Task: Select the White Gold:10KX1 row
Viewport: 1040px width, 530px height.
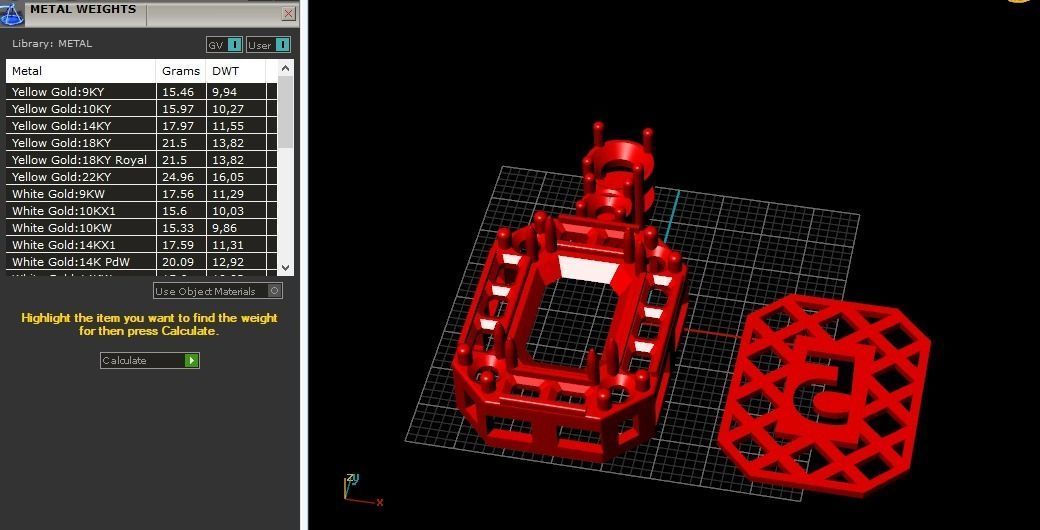Action: (141, 211)
